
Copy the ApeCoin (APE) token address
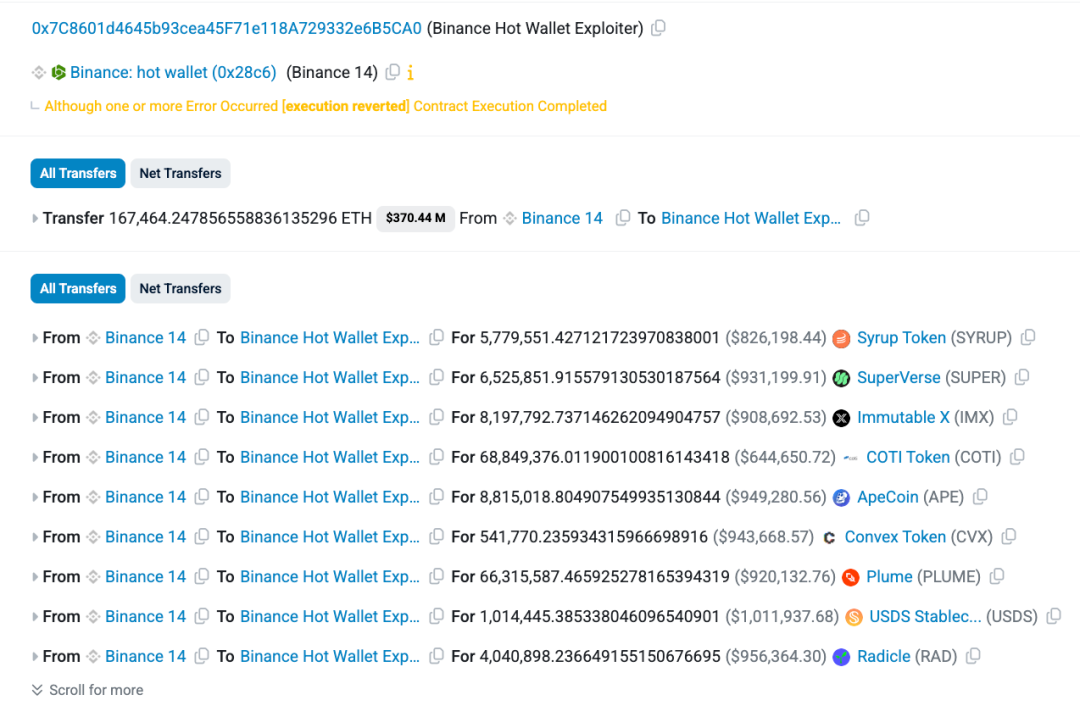pos(980,497)
